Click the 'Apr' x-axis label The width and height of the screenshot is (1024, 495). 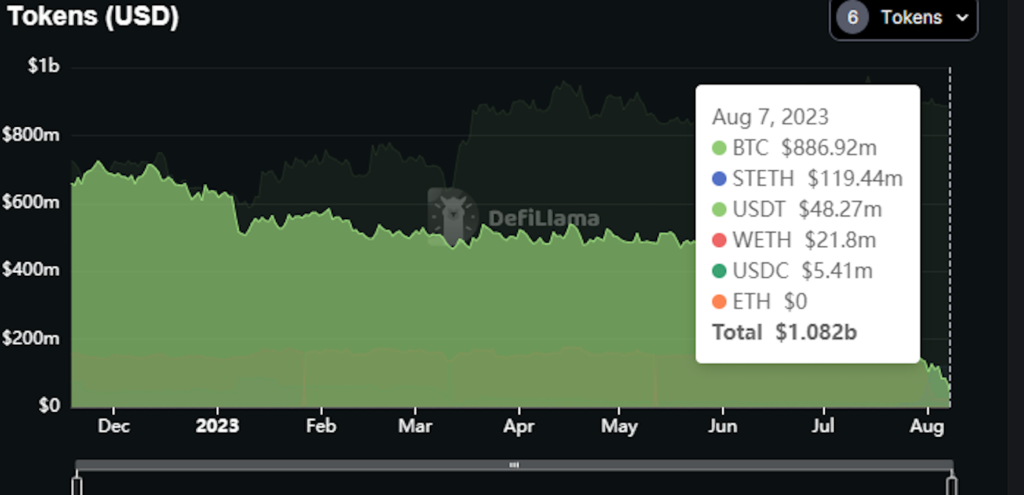coord(519,426)
